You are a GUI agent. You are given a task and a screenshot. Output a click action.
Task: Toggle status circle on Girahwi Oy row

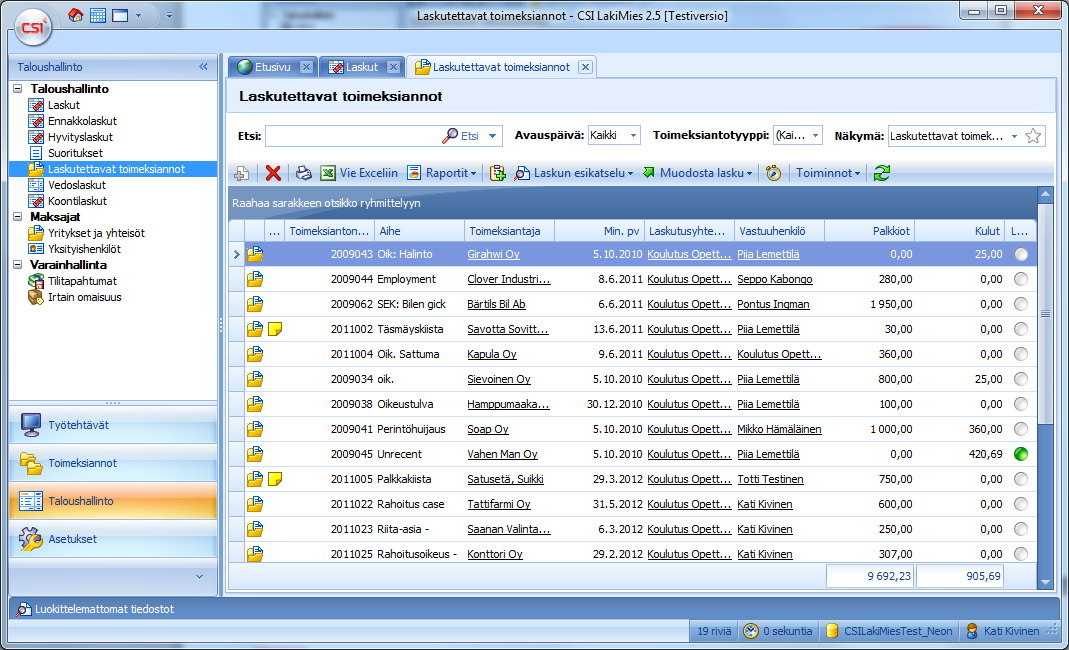coord(1021,254)
